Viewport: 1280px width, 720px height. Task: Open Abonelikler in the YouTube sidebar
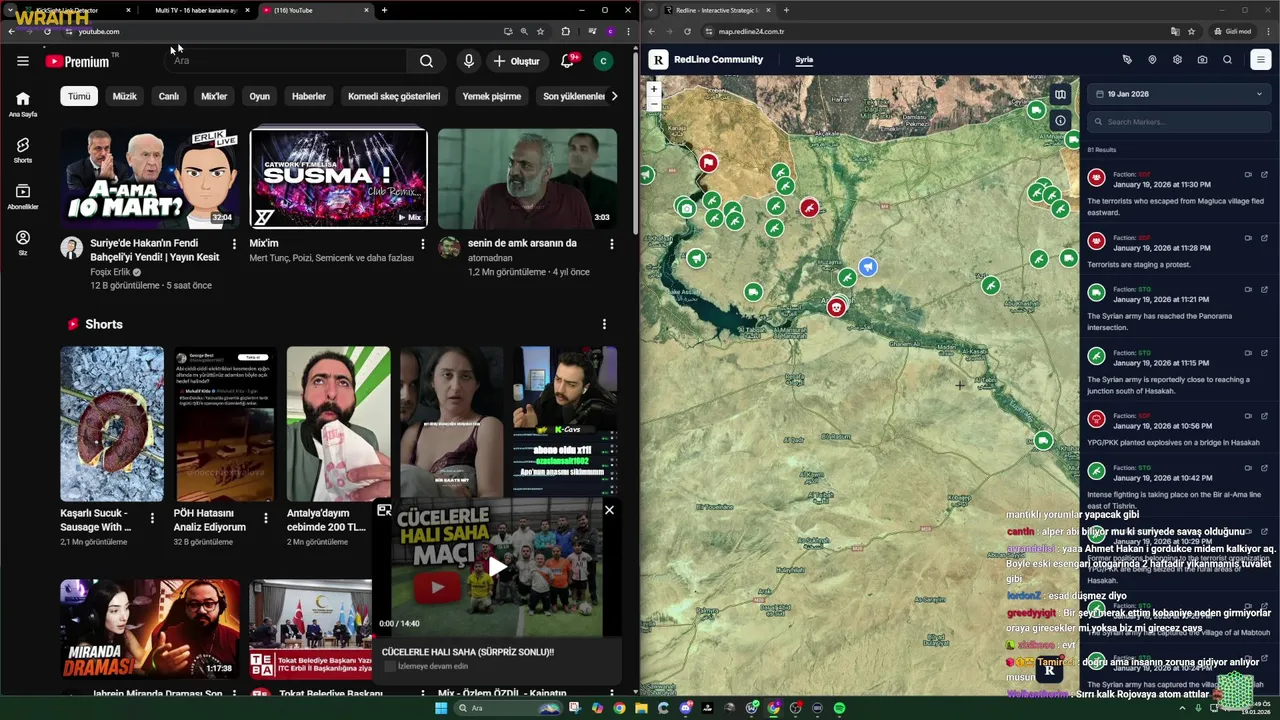point(23,196)
